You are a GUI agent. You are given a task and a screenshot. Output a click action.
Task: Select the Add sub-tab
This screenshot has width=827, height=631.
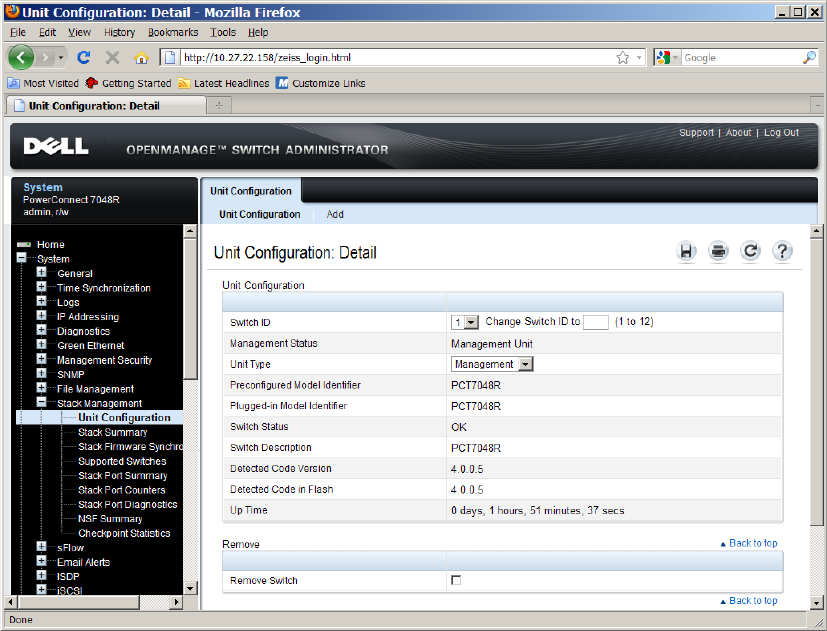(335, 214)
